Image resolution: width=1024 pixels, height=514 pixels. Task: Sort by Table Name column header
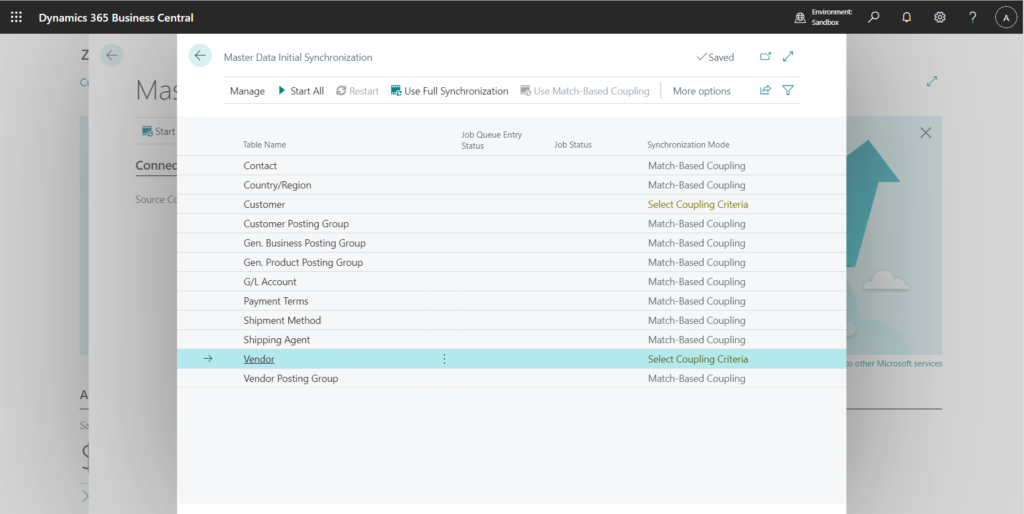coord(264,144)
